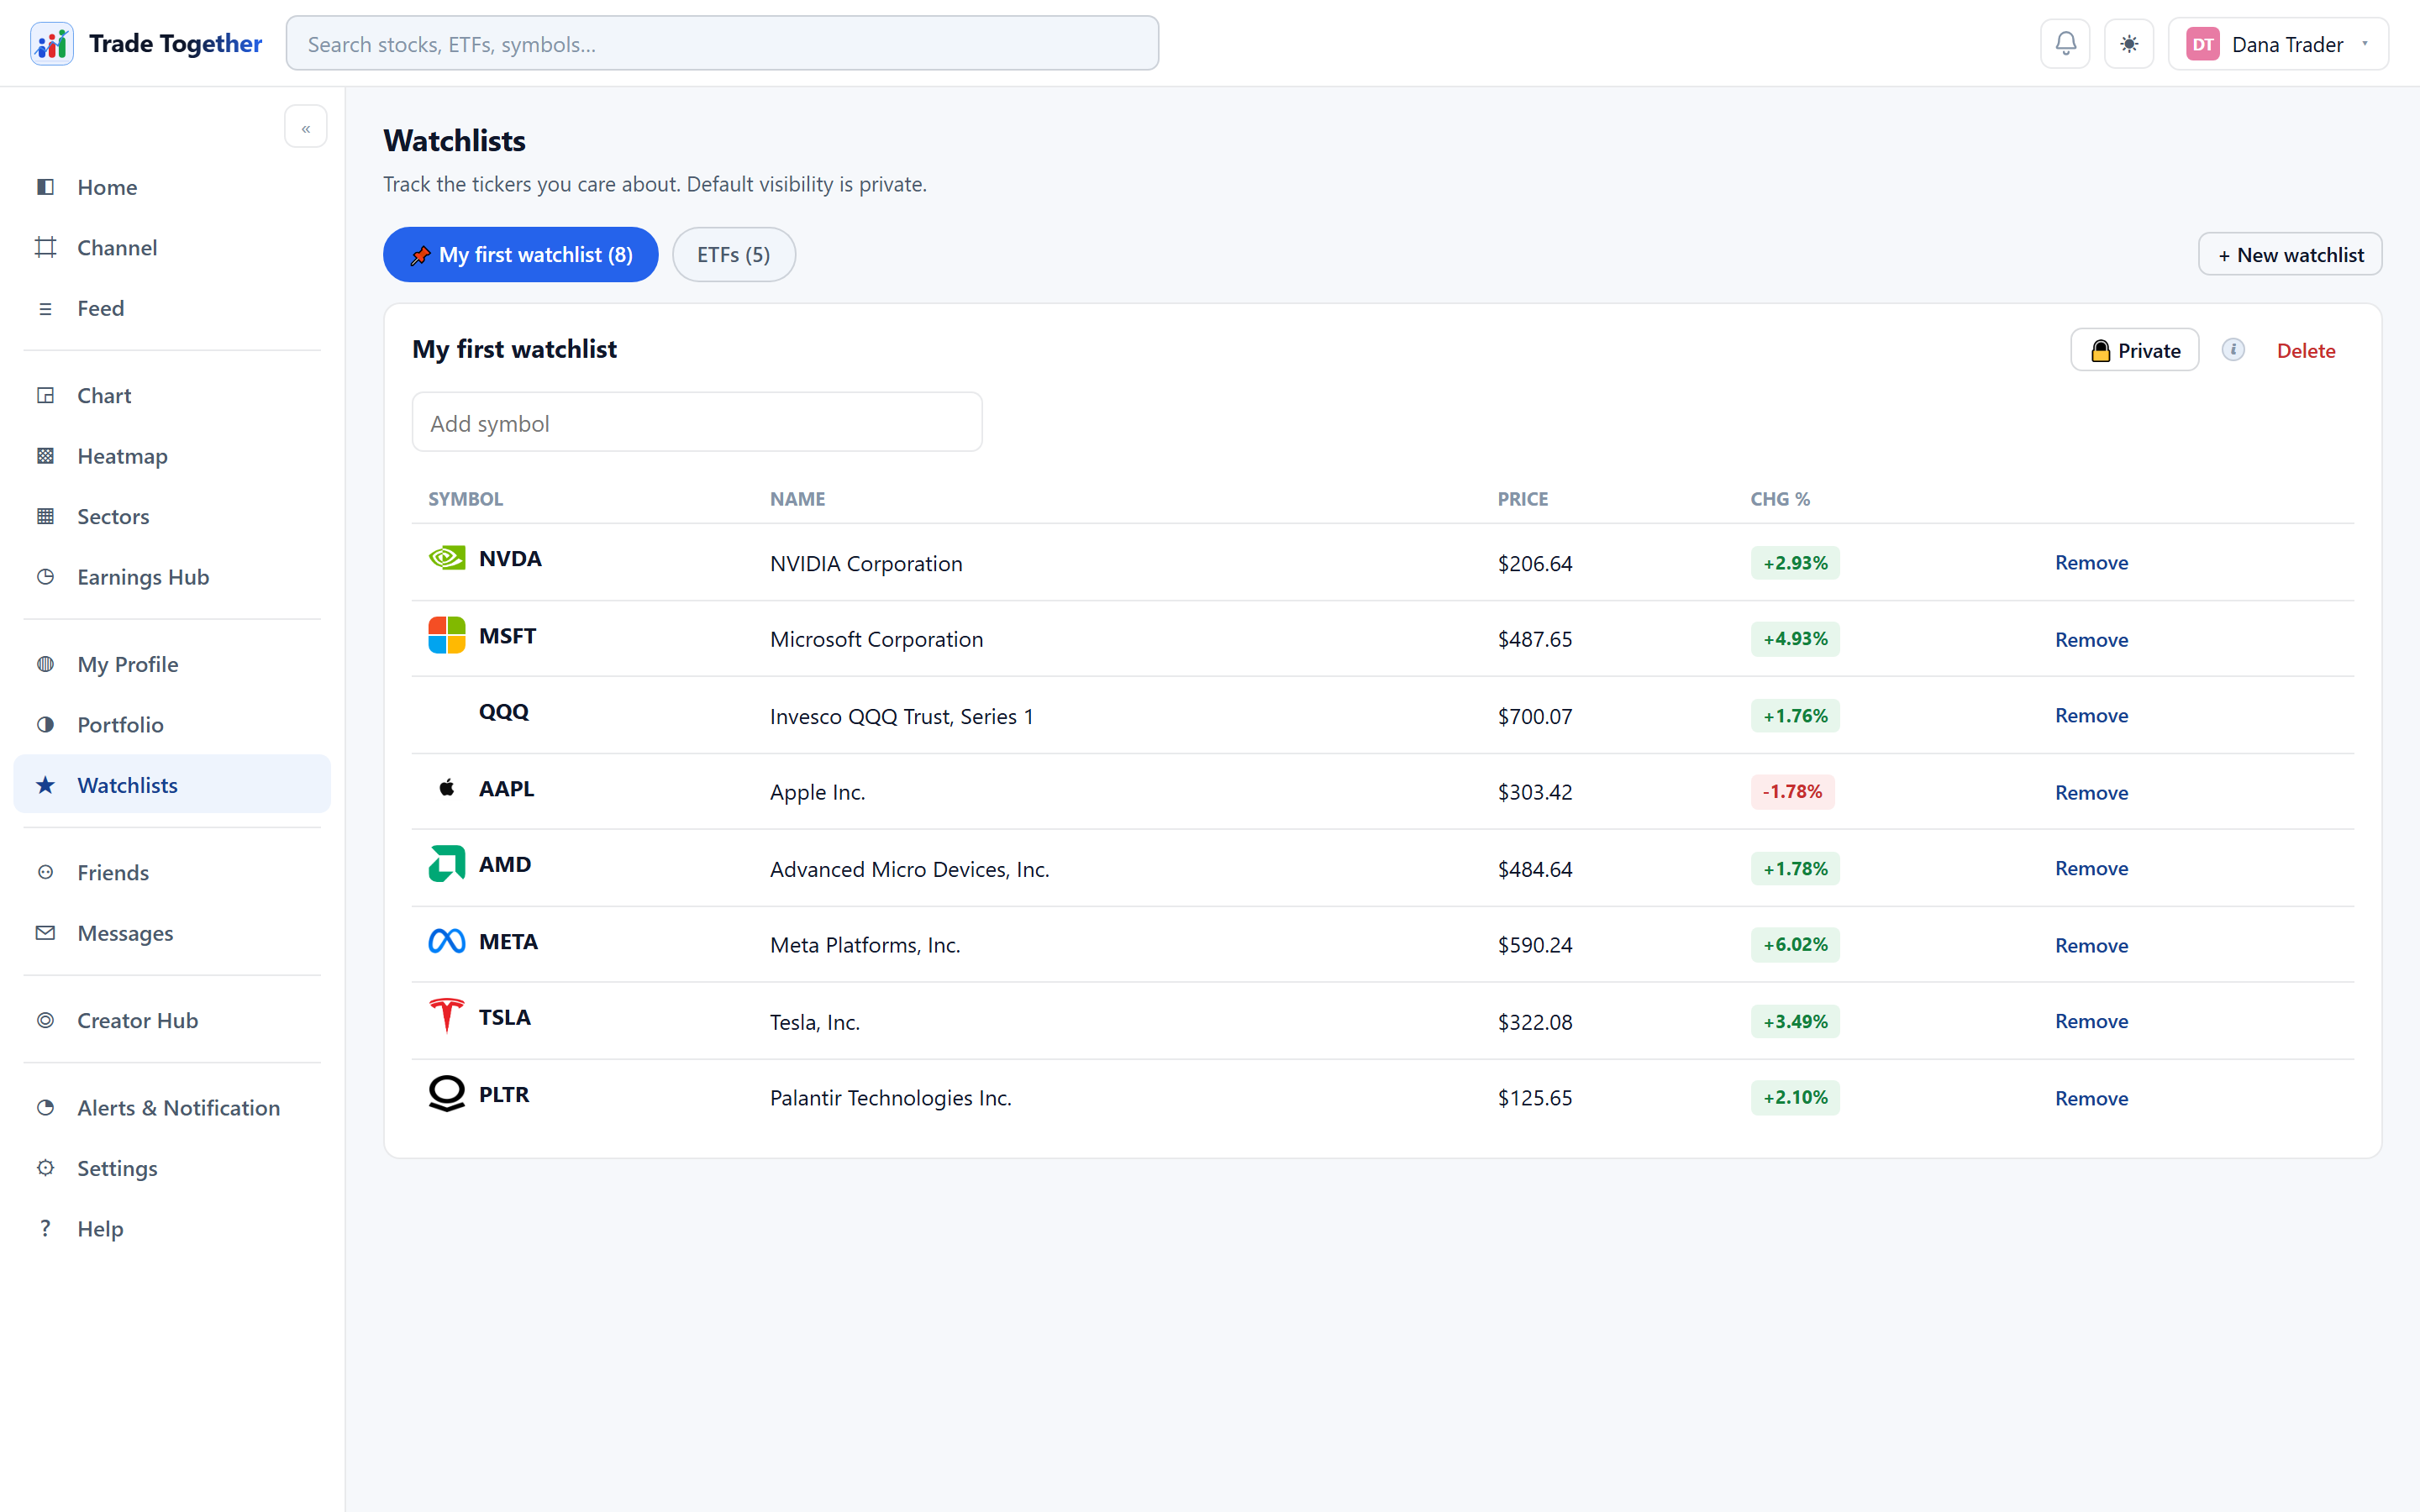This screenshot has width=2420, height=1512.
Task: Click the Home sidebar icon
Action: pyautogui.click(x=46, y=187)
